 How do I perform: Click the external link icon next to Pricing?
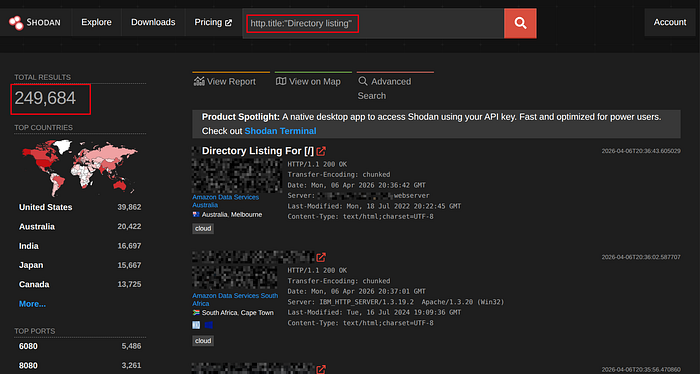228,23
